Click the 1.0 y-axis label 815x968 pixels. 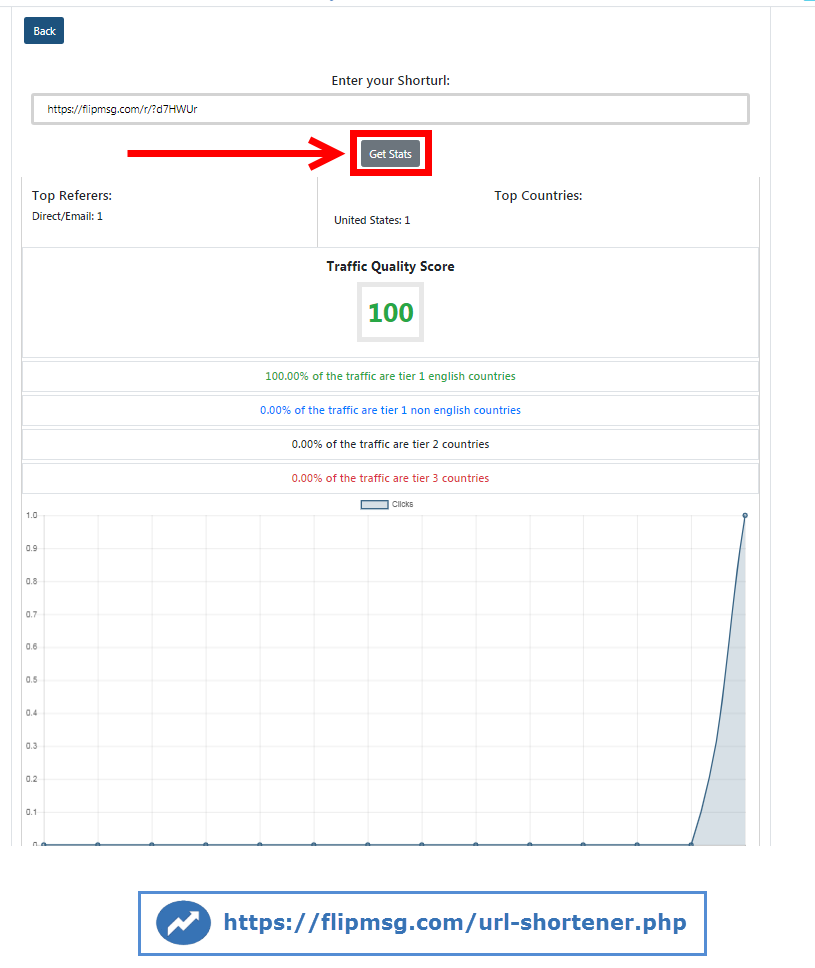31,515
